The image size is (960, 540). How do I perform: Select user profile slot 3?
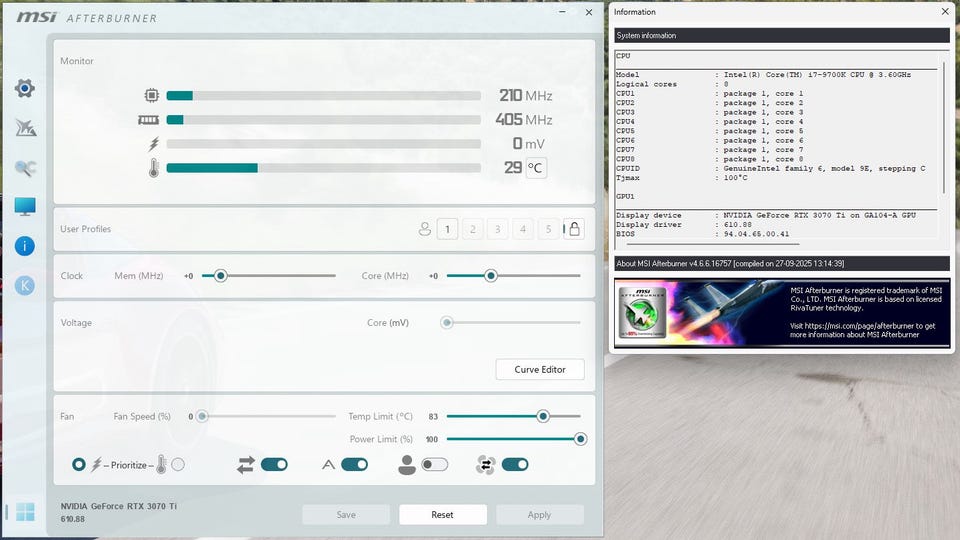pos(498,229)
